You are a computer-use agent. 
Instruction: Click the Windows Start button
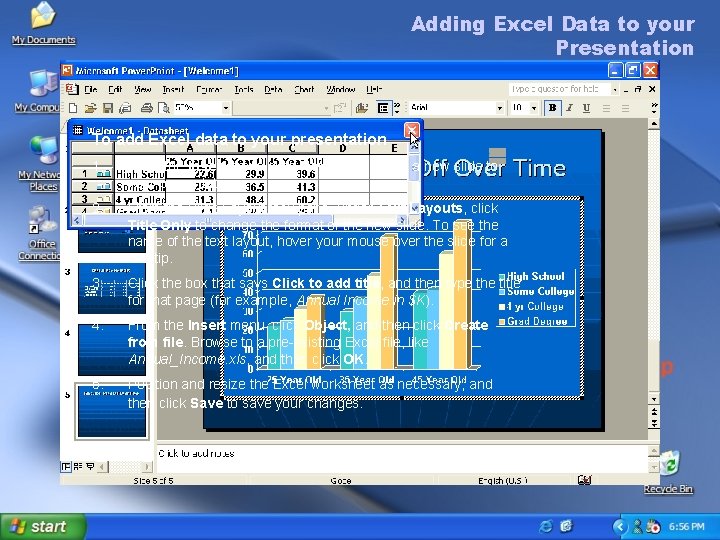coord(43,526)
